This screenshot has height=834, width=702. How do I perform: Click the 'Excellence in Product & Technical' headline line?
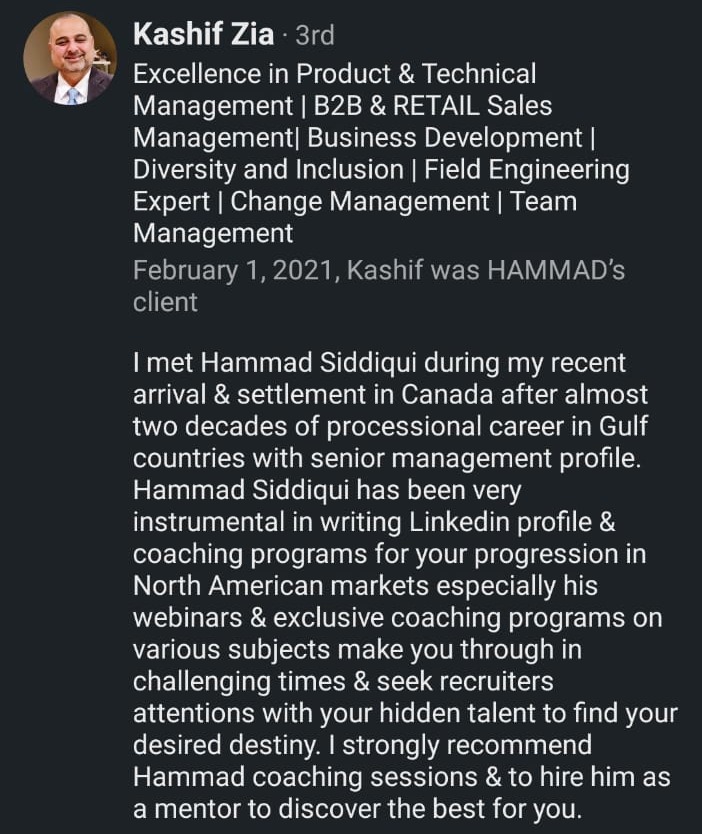pyautogui.click(x=335, y=73)
